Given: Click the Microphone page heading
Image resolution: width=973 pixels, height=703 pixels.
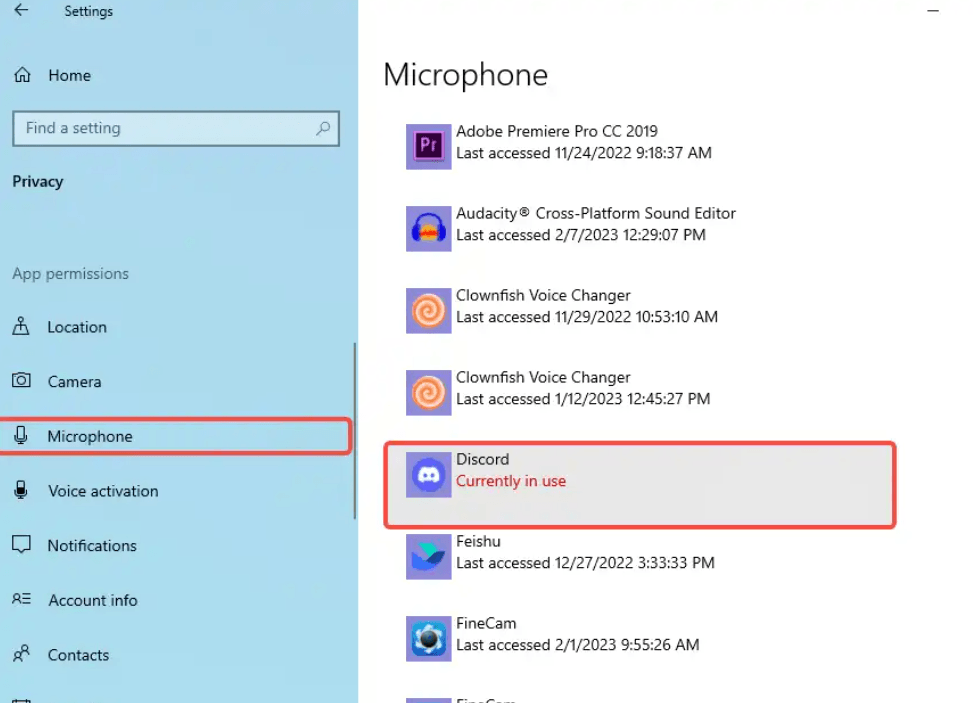Looking at the screenshot, I should pos(465,75).
